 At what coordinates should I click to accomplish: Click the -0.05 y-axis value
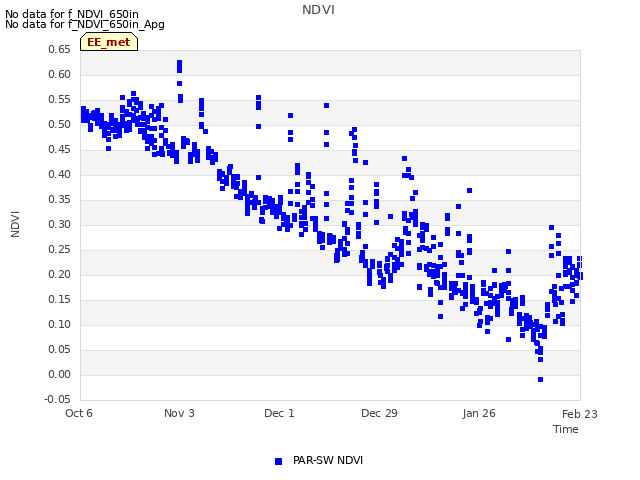[58, 399]
